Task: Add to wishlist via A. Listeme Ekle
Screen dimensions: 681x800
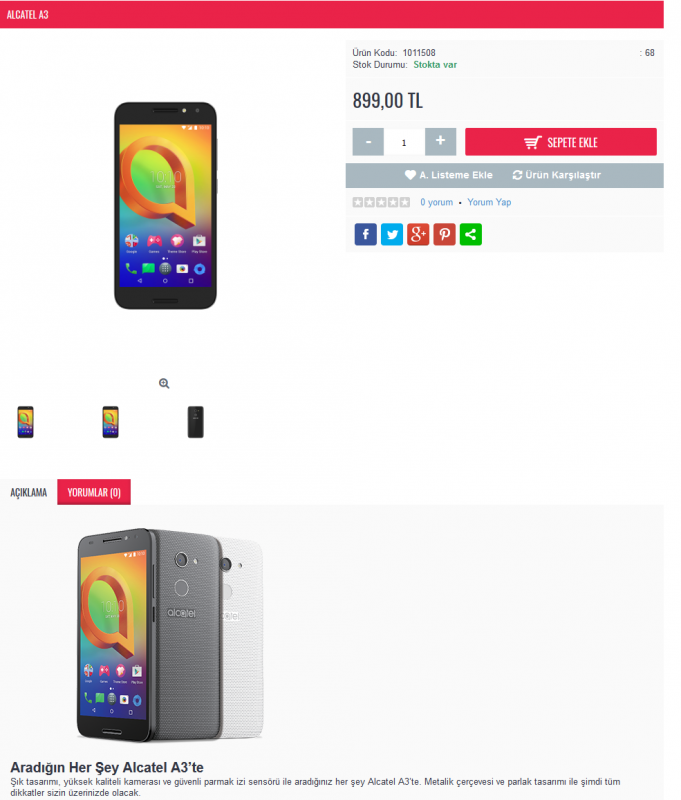Action: (449, 175)
